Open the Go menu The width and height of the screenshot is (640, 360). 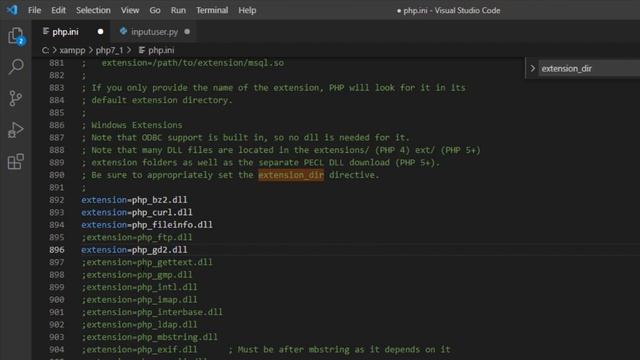point(155,10)
